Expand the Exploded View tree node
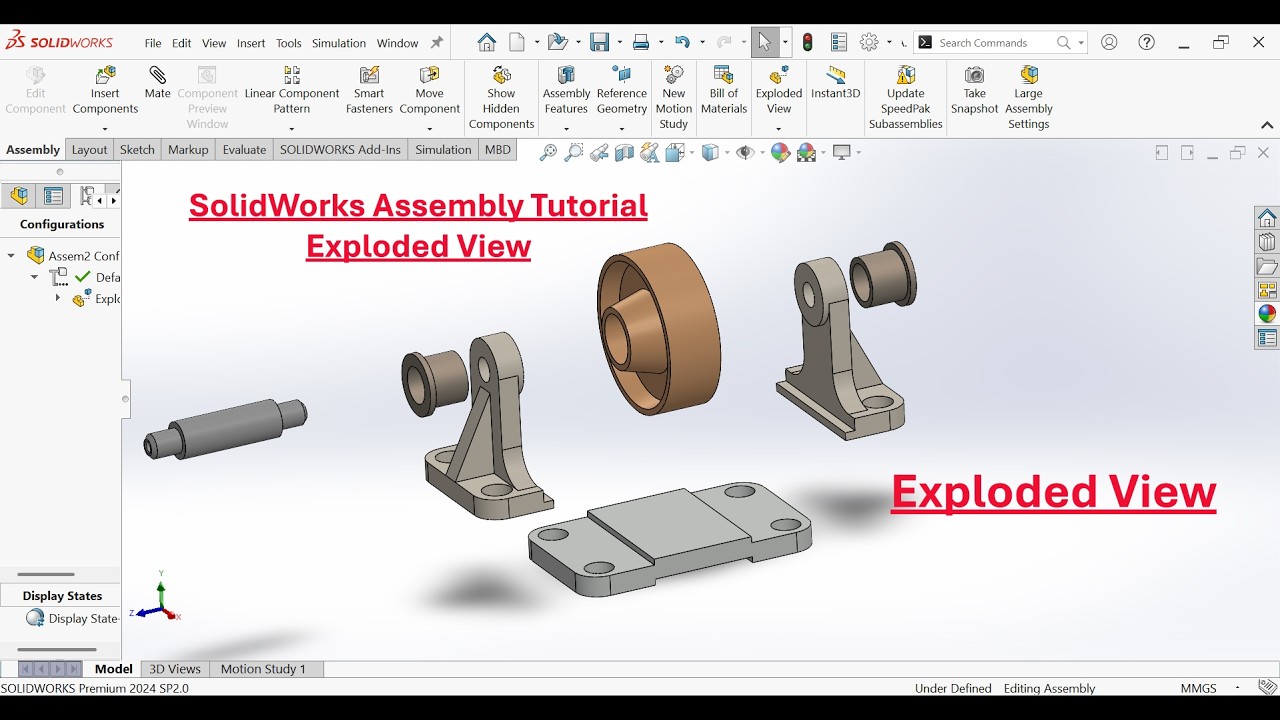The height and width of the screenshot is (720, 1280). click(57, 298)
